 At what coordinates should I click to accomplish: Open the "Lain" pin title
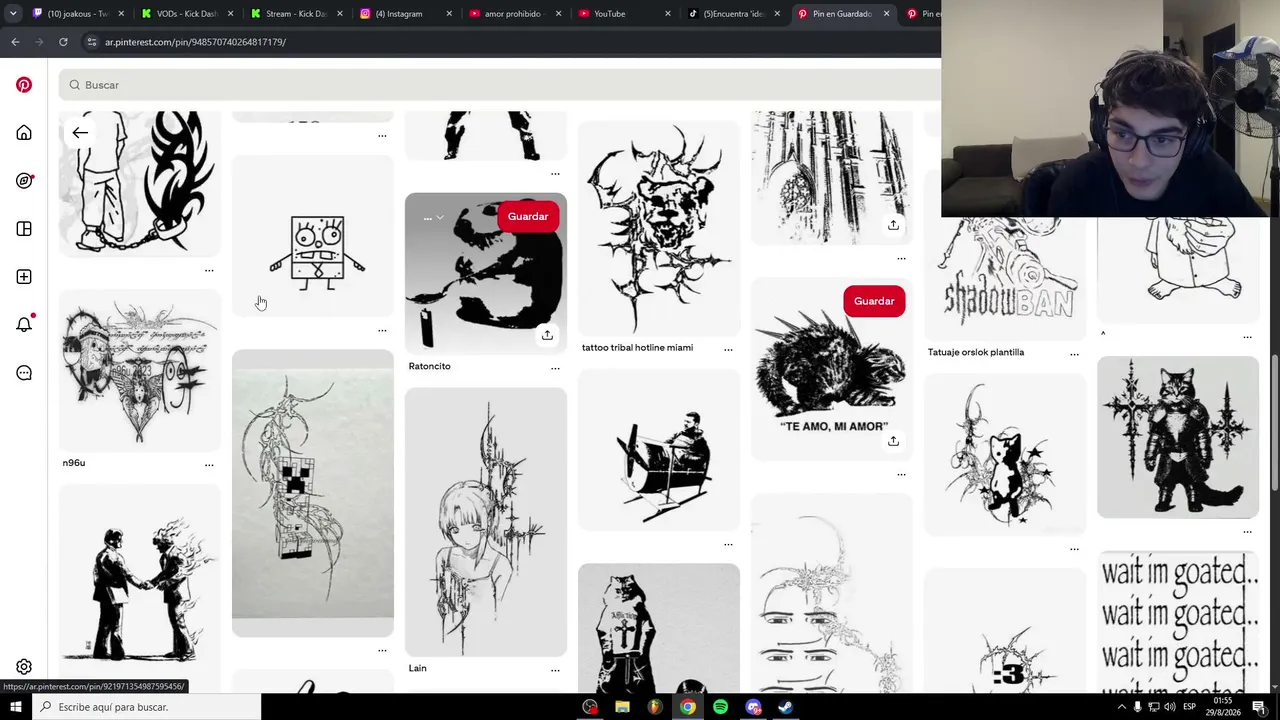[x=418, y=668]
